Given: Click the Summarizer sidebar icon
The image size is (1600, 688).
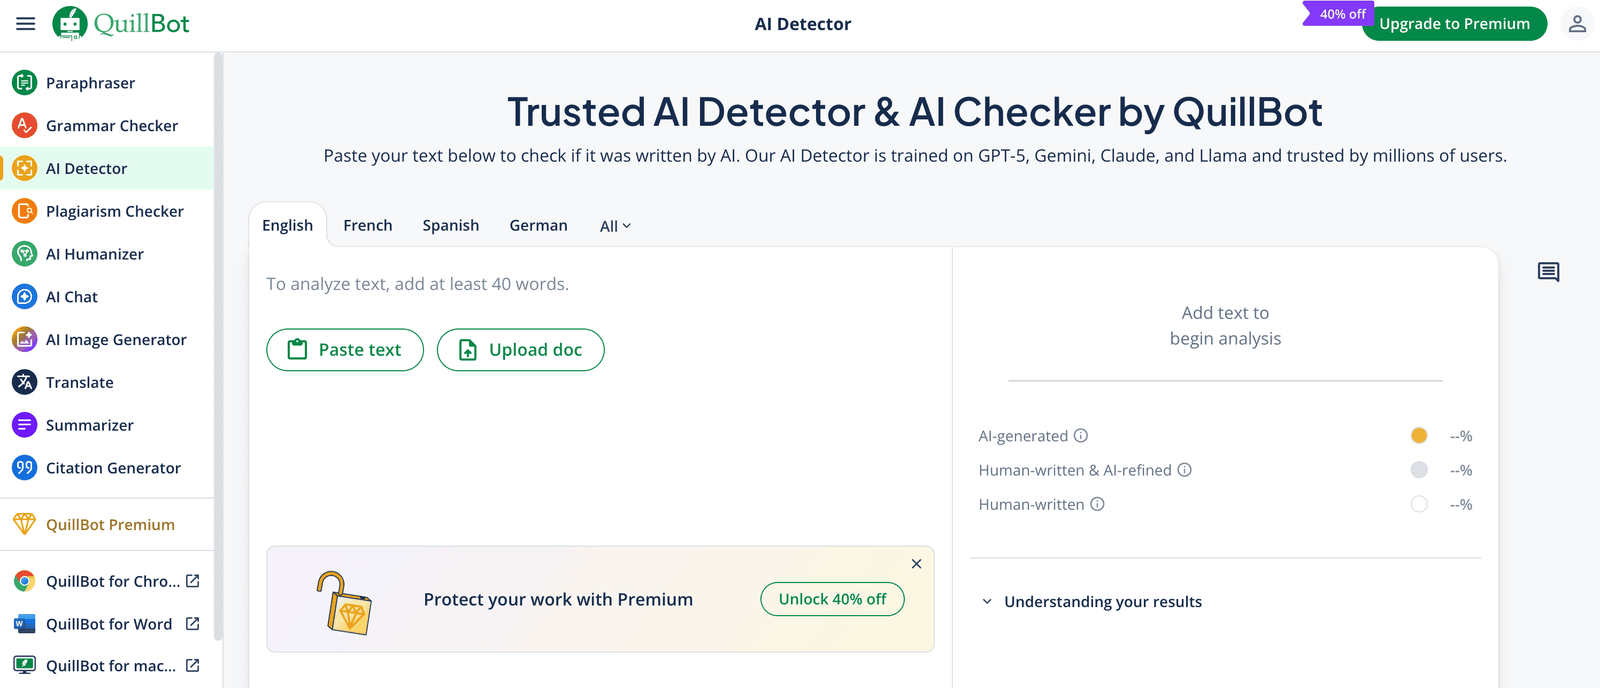Looking at the screenshot, I should coord(25,425).
